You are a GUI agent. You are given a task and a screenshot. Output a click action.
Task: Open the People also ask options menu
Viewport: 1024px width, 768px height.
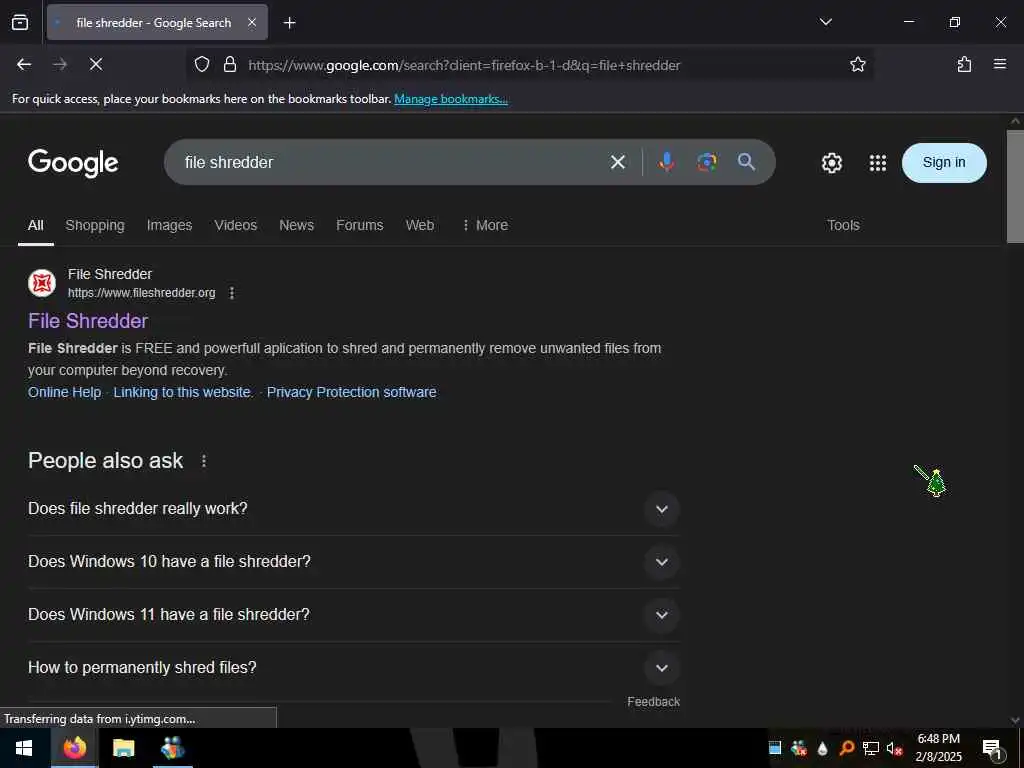point(204,461)
